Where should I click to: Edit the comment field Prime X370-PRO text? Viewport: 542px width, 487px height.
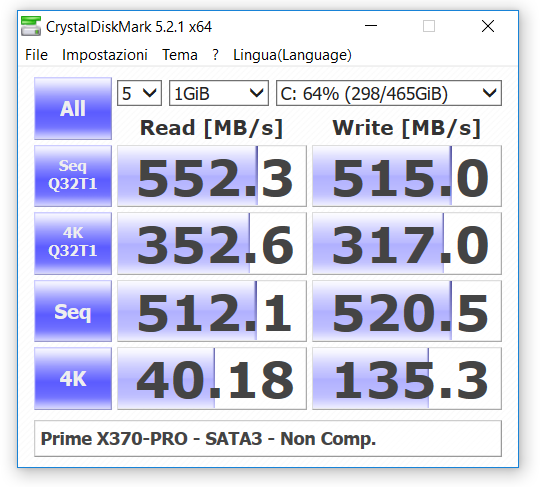(268, 439)
